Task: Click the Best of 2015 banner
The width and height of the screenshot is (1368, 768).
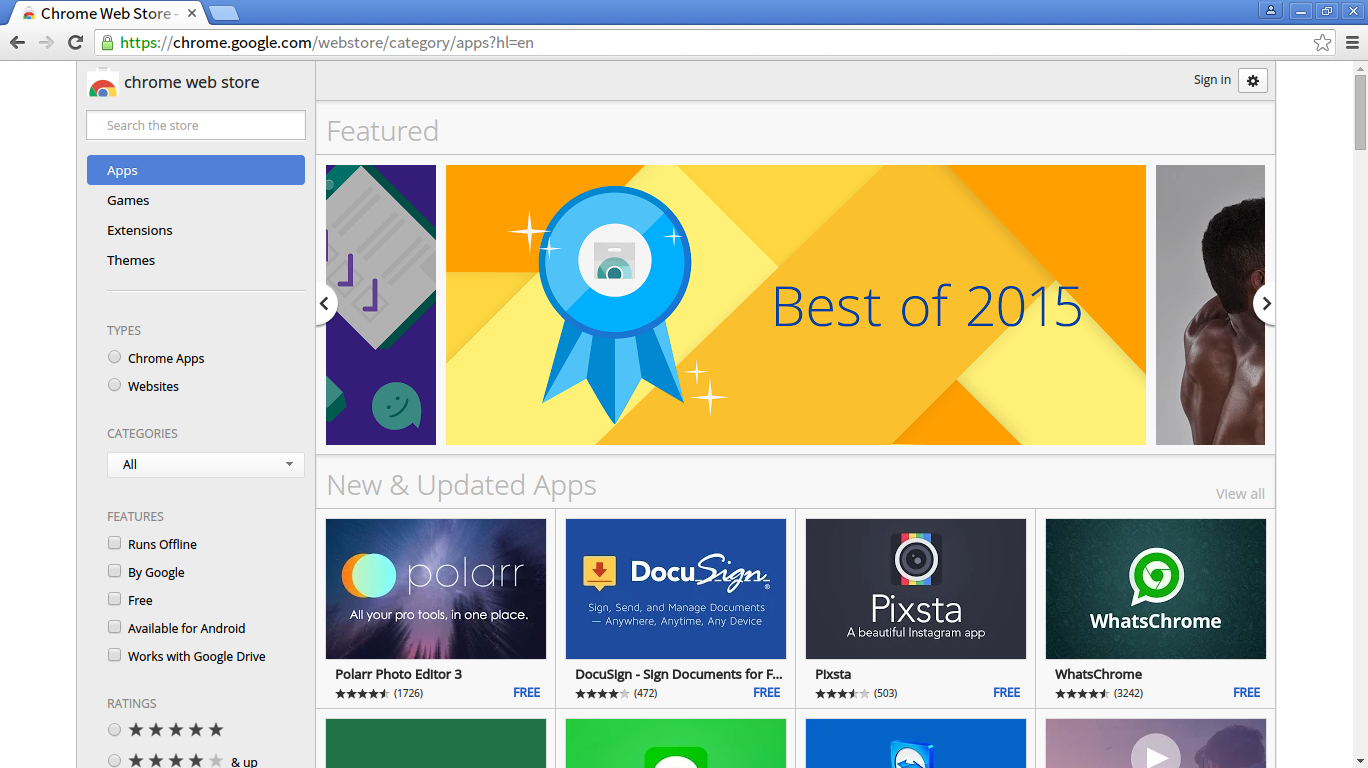Action: point(796,304)
